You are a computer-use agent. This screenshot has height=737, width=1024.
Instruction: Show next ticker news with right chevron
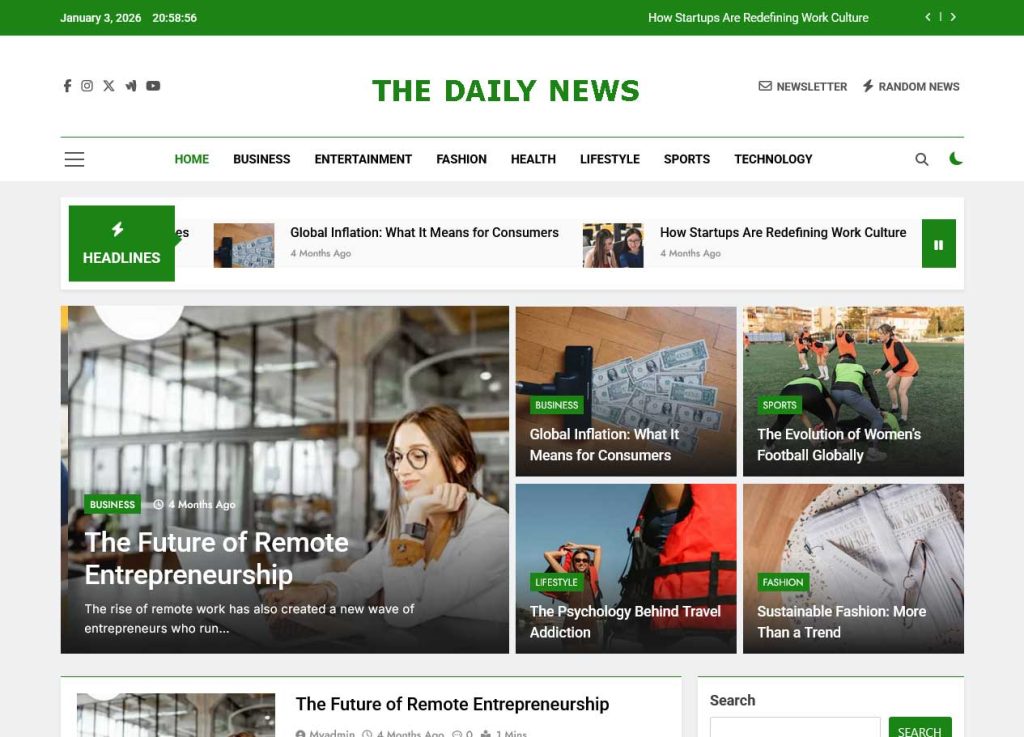coord(953,17)
